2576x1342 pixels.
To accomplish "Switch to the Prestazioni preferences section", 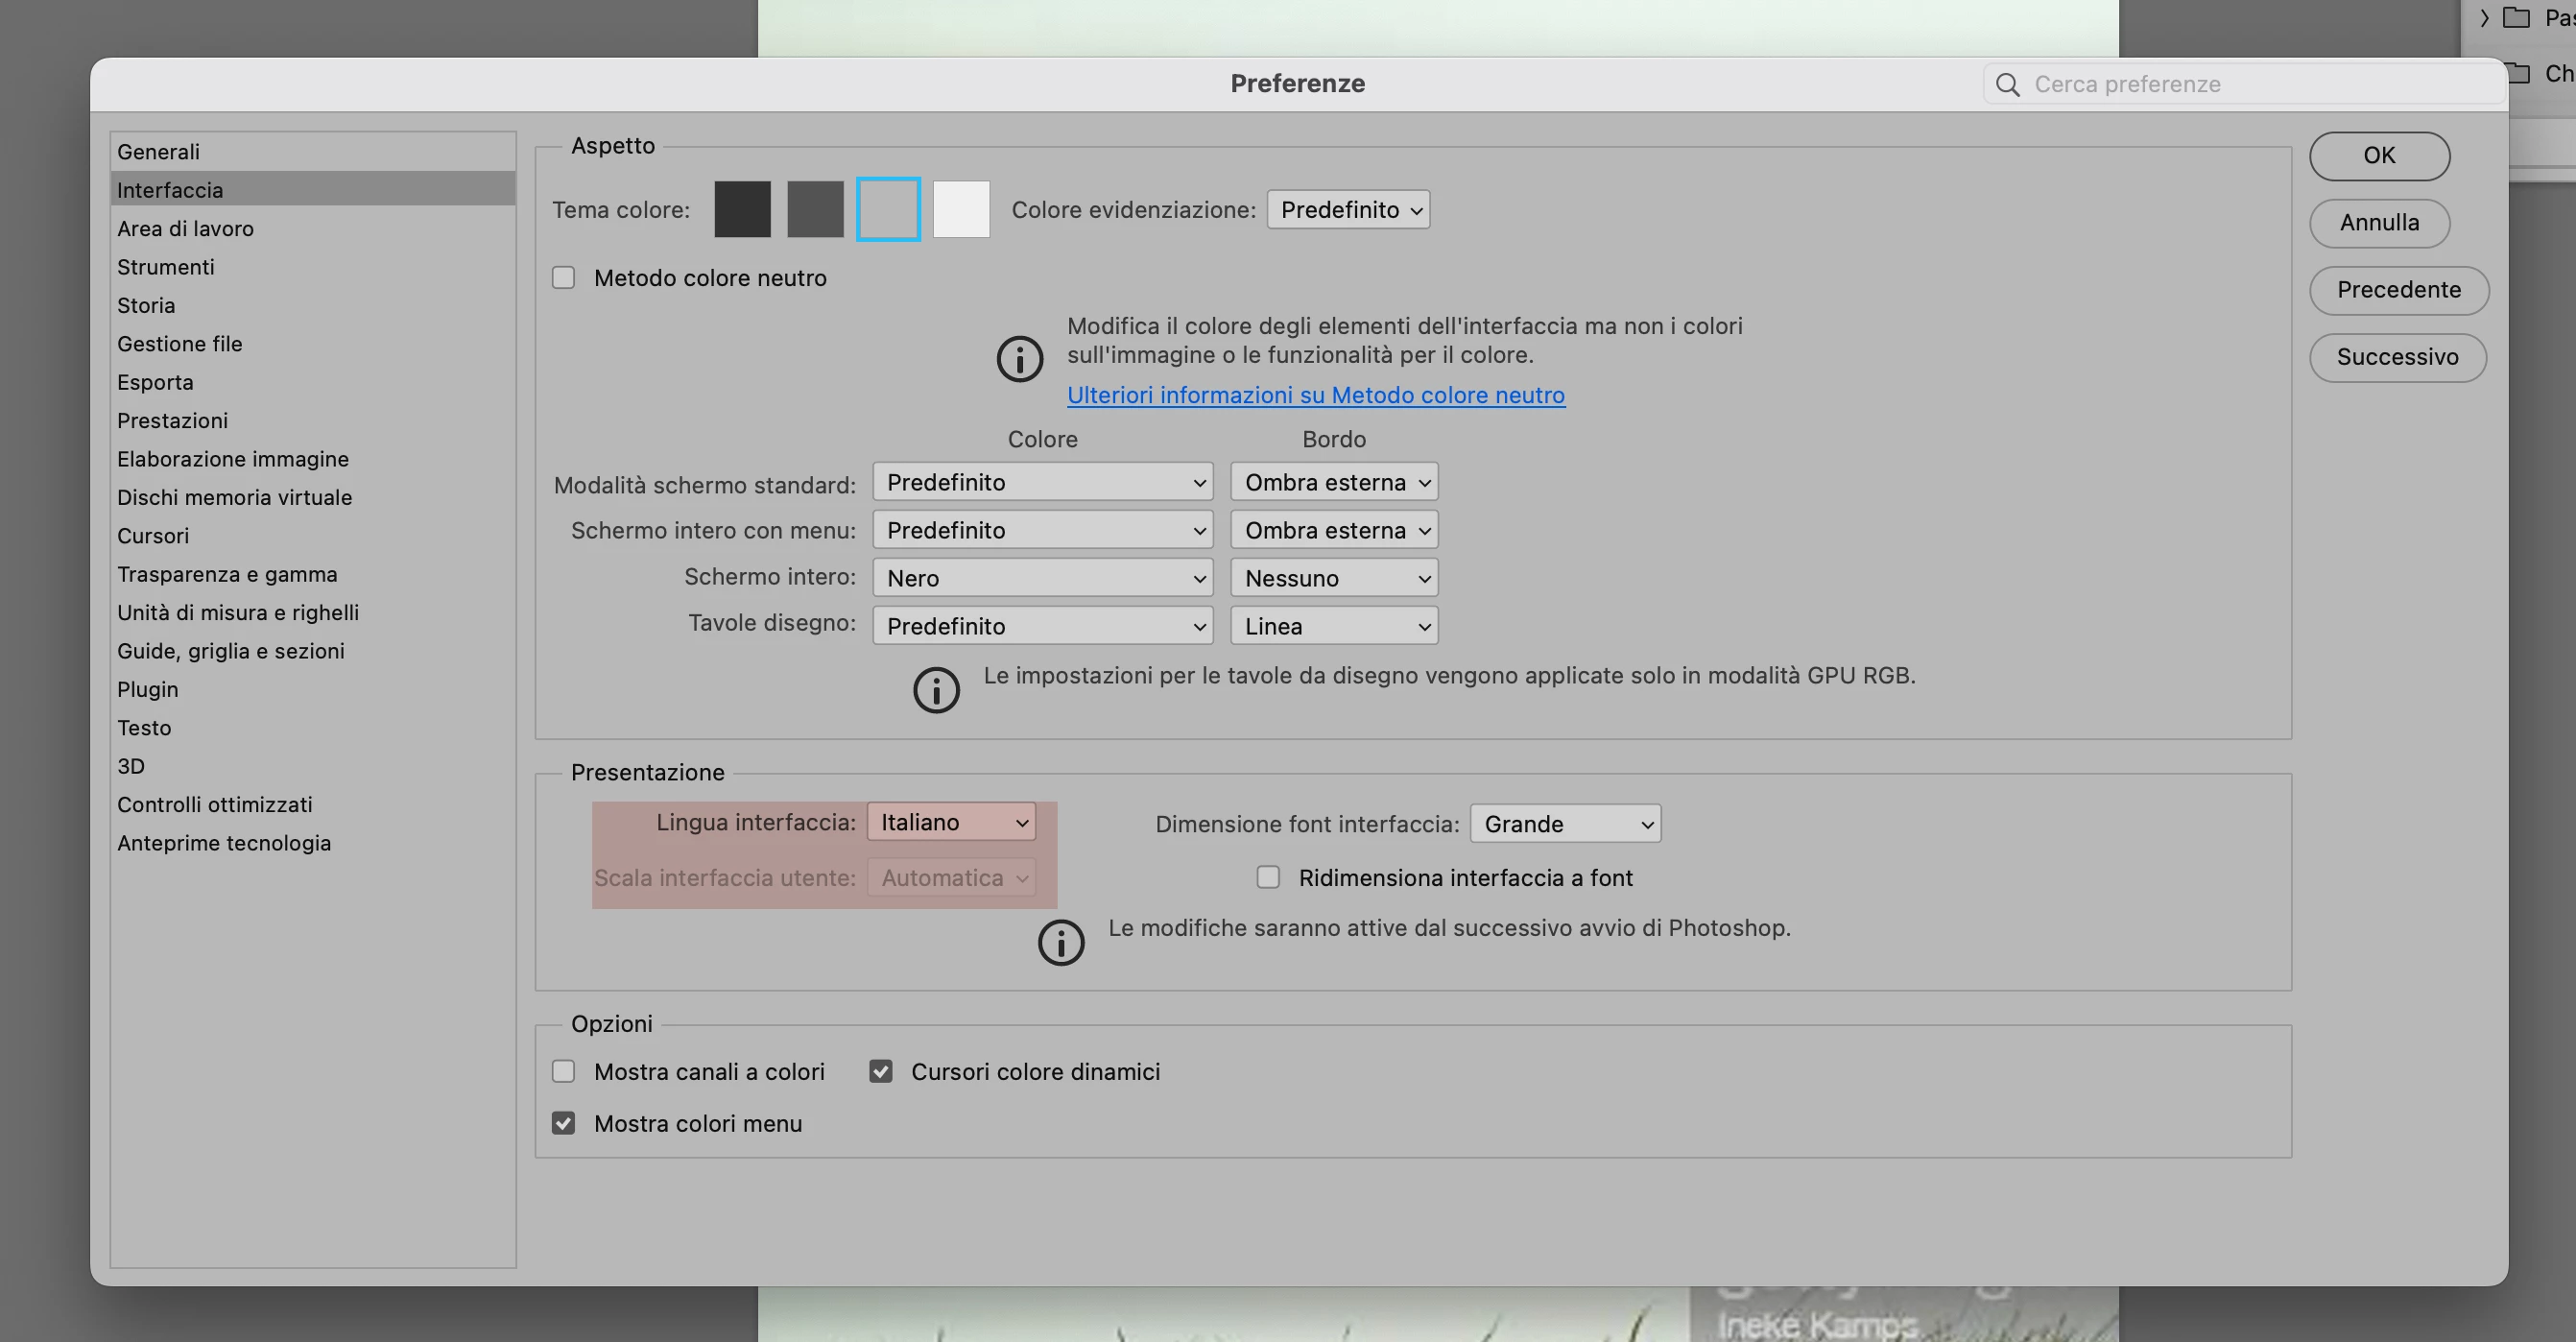I will tap(172, 420).
